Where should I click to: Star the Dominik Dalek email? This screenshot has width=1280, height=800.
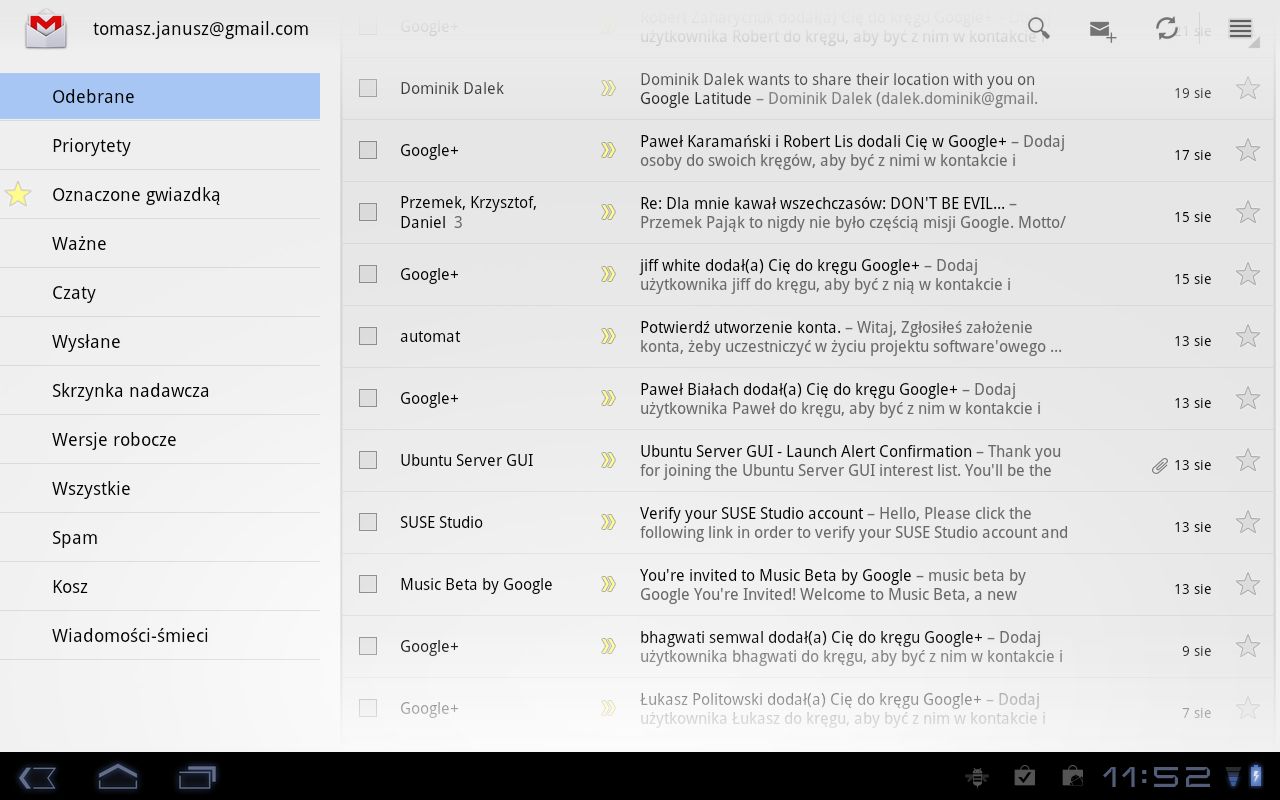1247,89
